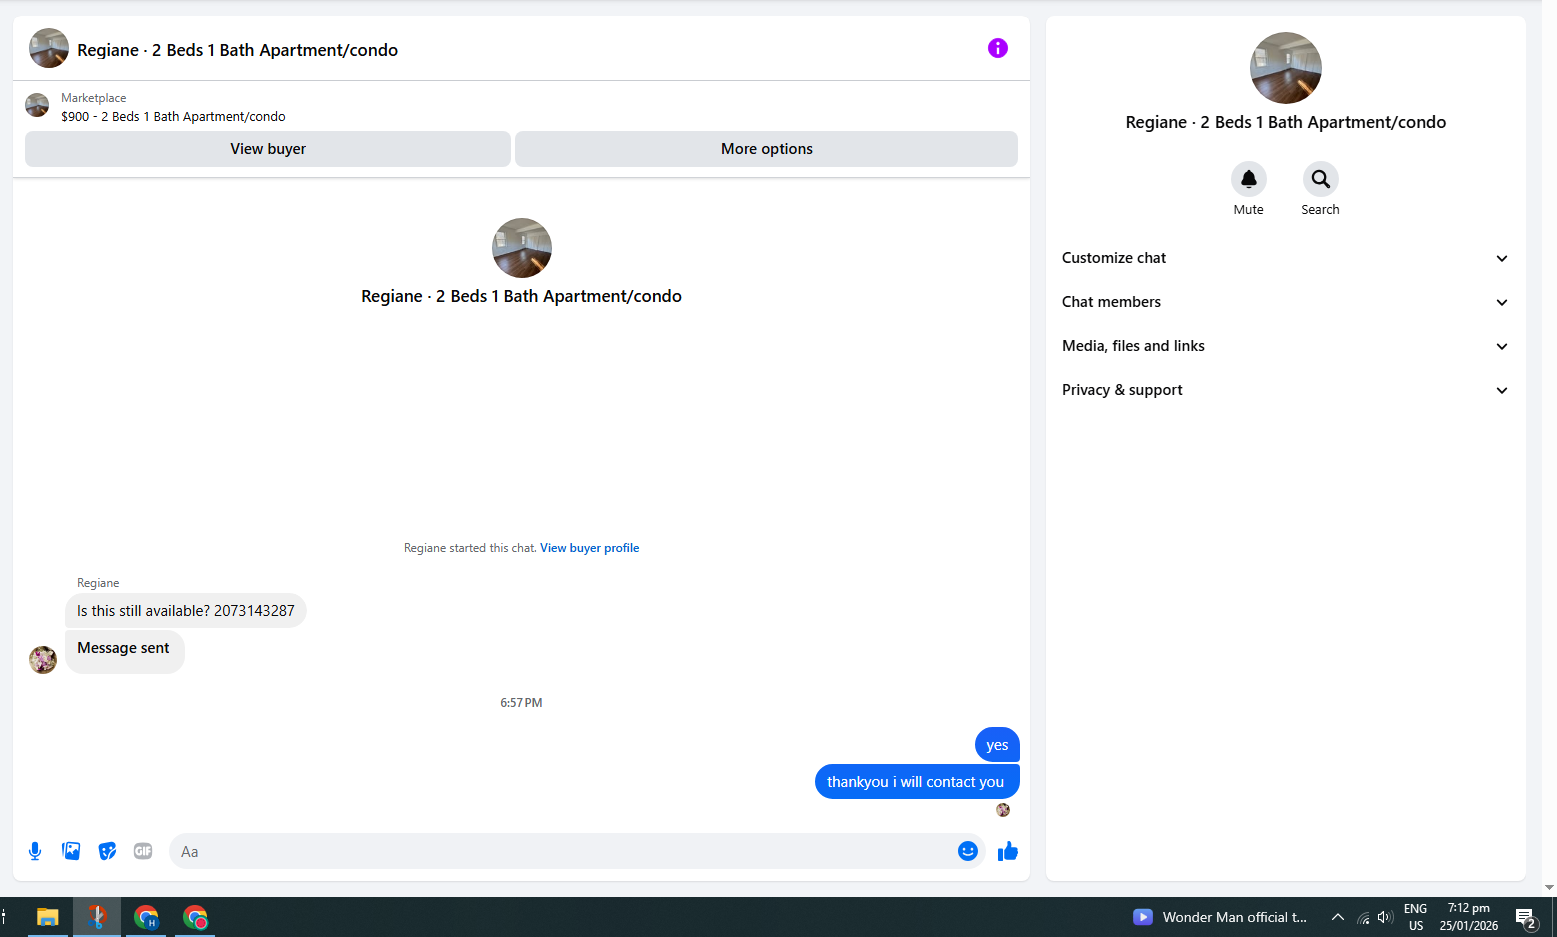Open More options for the listing
Screen dimensions: 1557x937
766,149
